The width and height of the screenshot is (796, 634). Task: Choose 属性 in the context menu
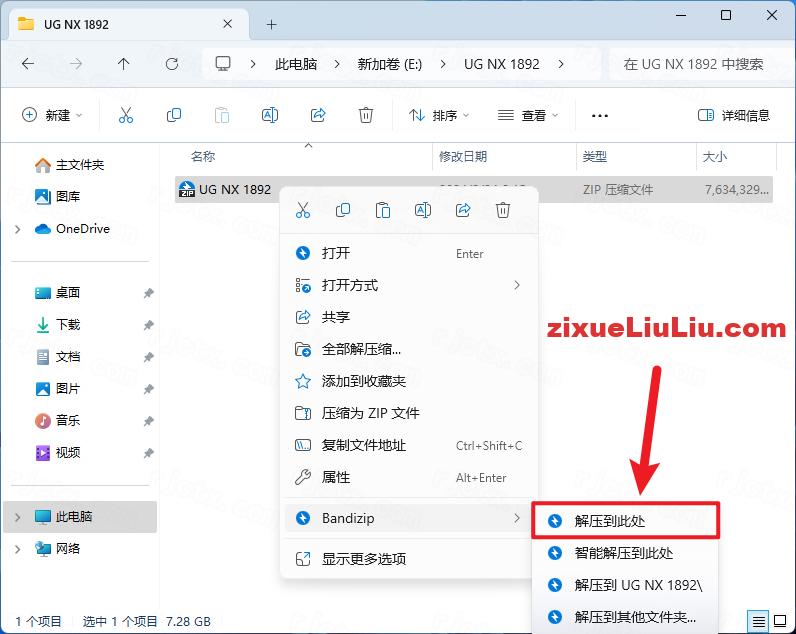(409, 477)
